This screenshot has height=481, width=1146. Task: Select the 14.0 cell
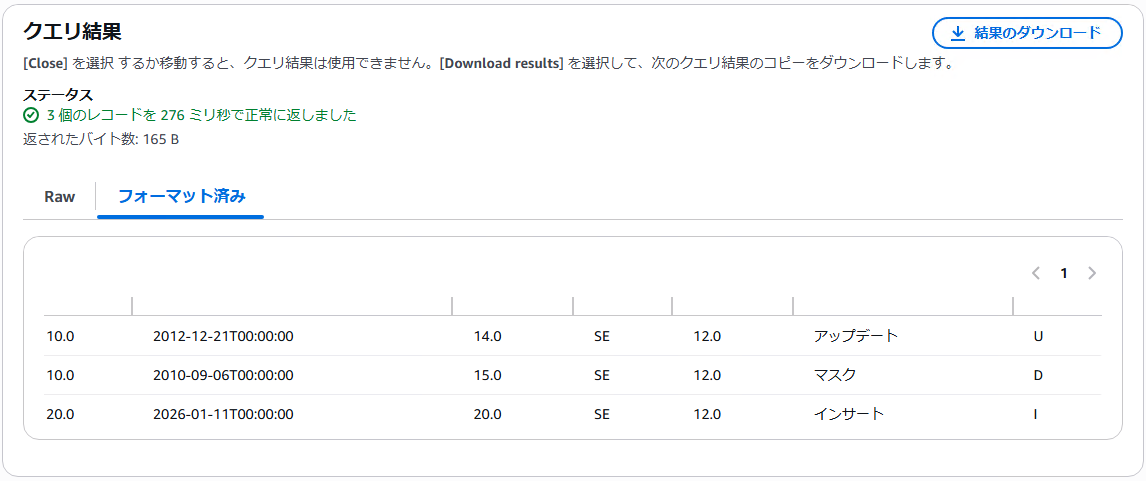[x=488, y=336]
